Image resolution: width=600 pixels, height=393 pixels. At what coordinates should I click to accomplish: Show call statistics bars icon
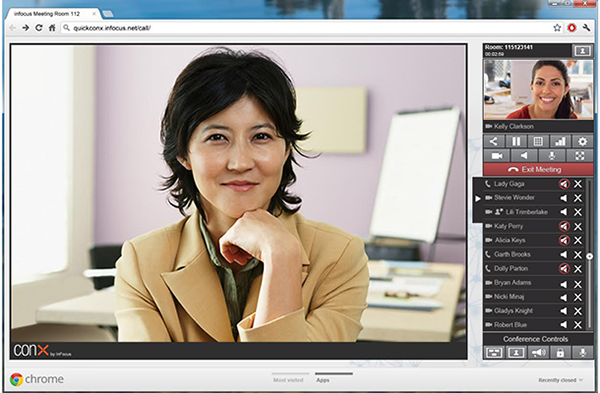pos(560,141)
